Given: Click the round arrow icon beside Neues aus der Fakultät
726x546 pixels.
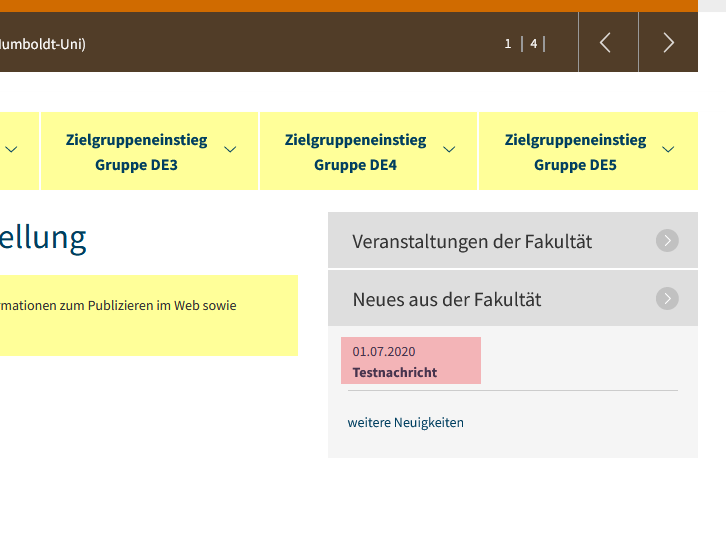Looking at the screenshot, I should [x=667, y=299].
